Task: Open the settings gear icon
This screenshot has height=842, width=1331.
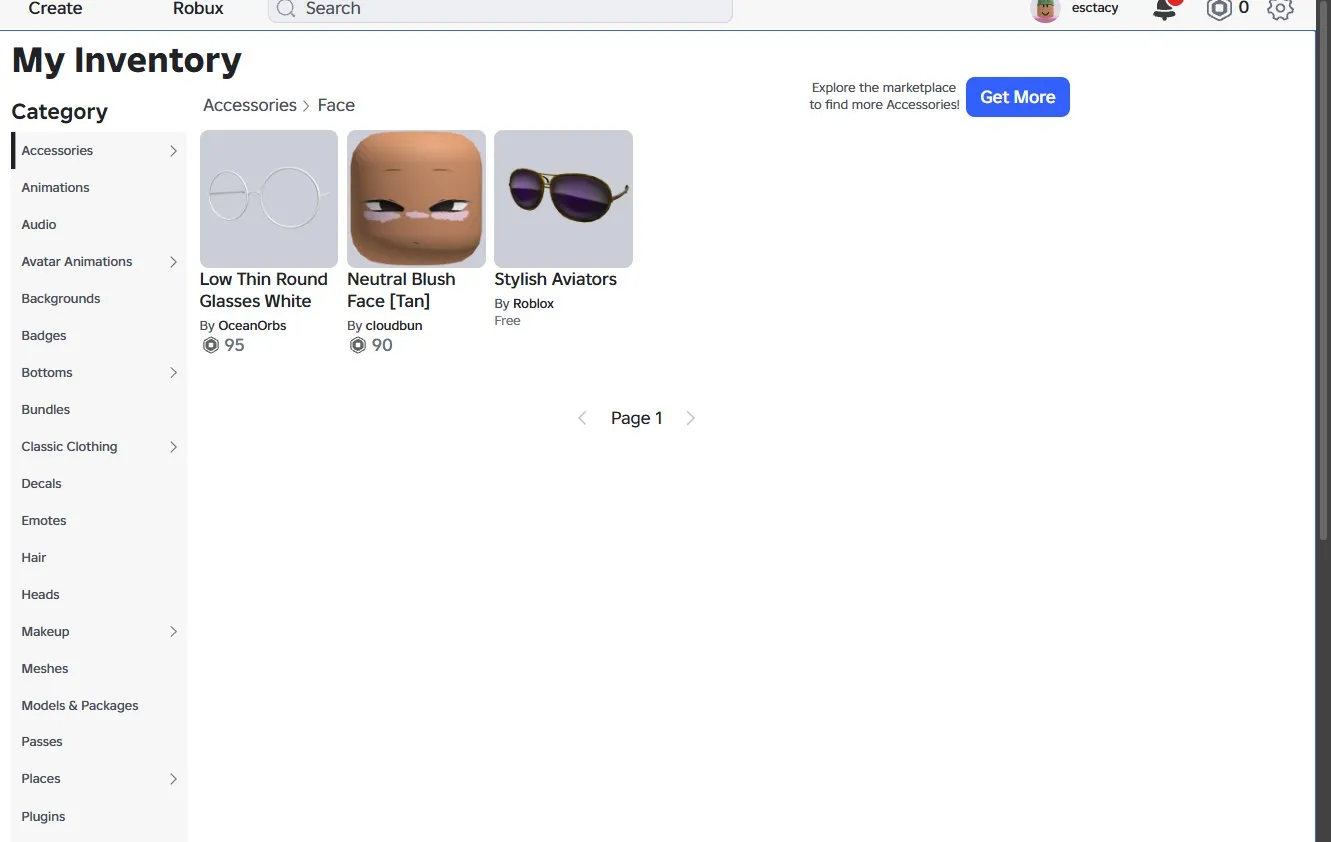Action: point(1280,9)
